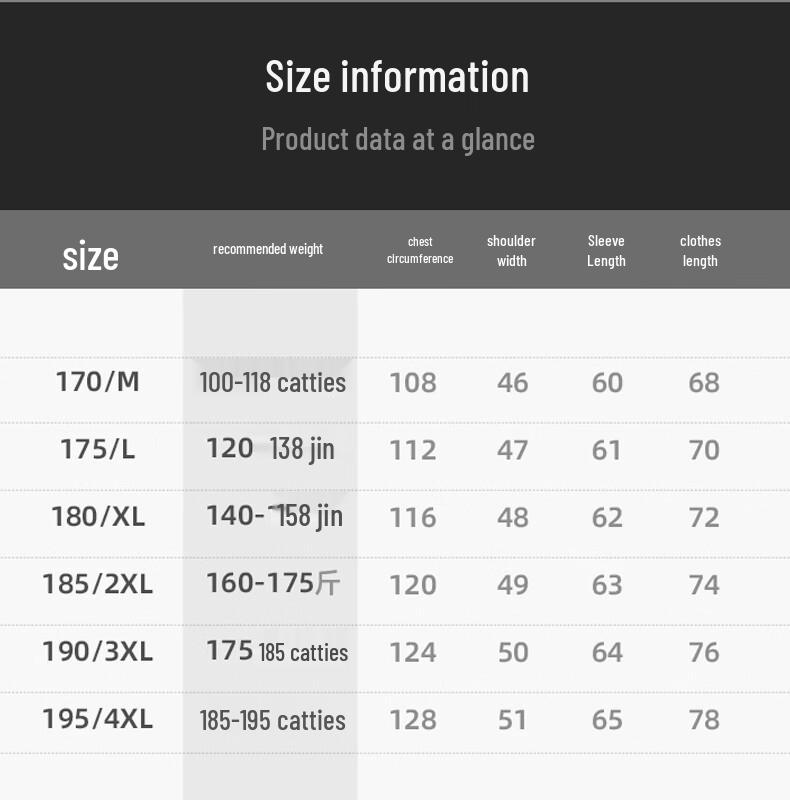Select the 180/XL size row label
Screen dimensions: 790x800
[x=98, y=517]
